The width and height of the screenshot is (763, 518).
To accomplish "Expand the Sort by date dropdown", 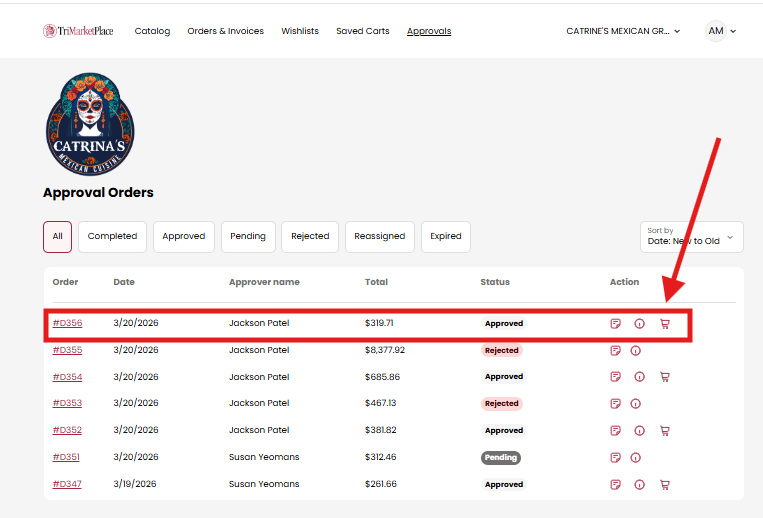I will pyautogui.click(x=691, y=237).
